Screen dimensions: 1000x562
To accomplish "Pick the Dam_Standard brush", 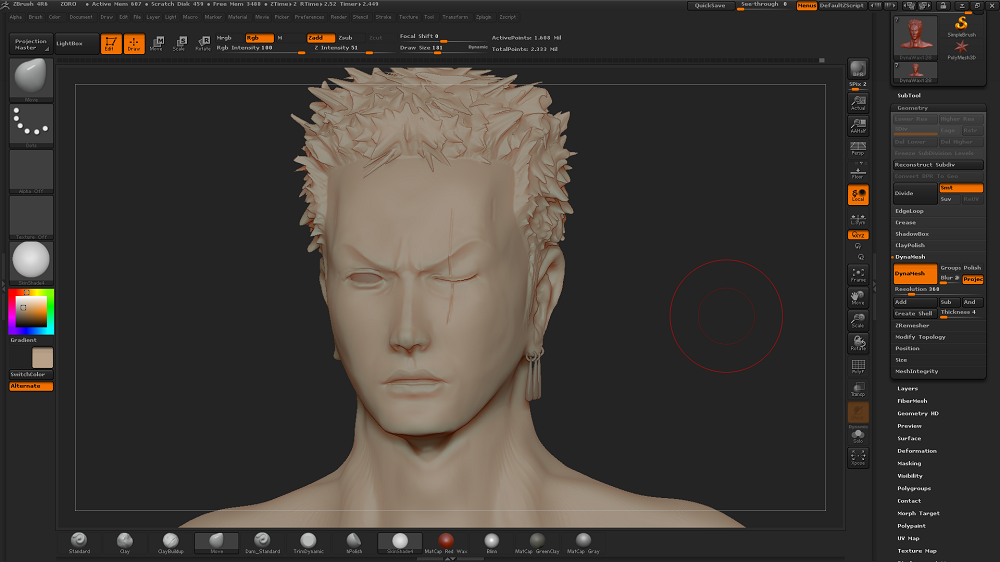I will [x=262, y=542].
